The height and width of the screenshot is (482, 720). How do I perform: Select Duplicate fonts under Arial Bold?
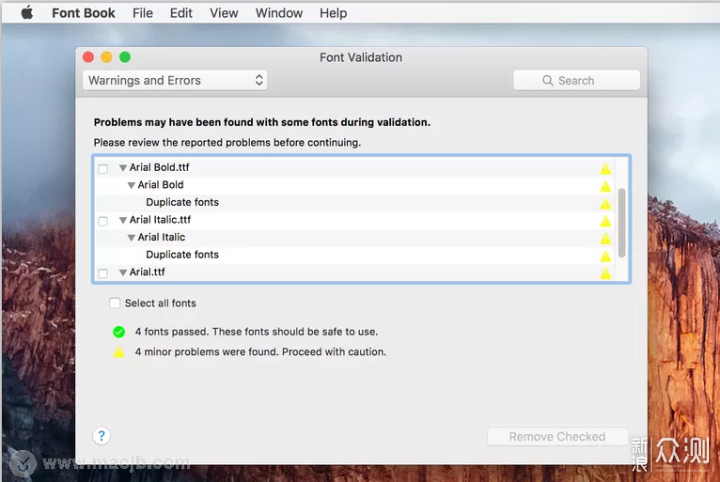click(182, 202)
